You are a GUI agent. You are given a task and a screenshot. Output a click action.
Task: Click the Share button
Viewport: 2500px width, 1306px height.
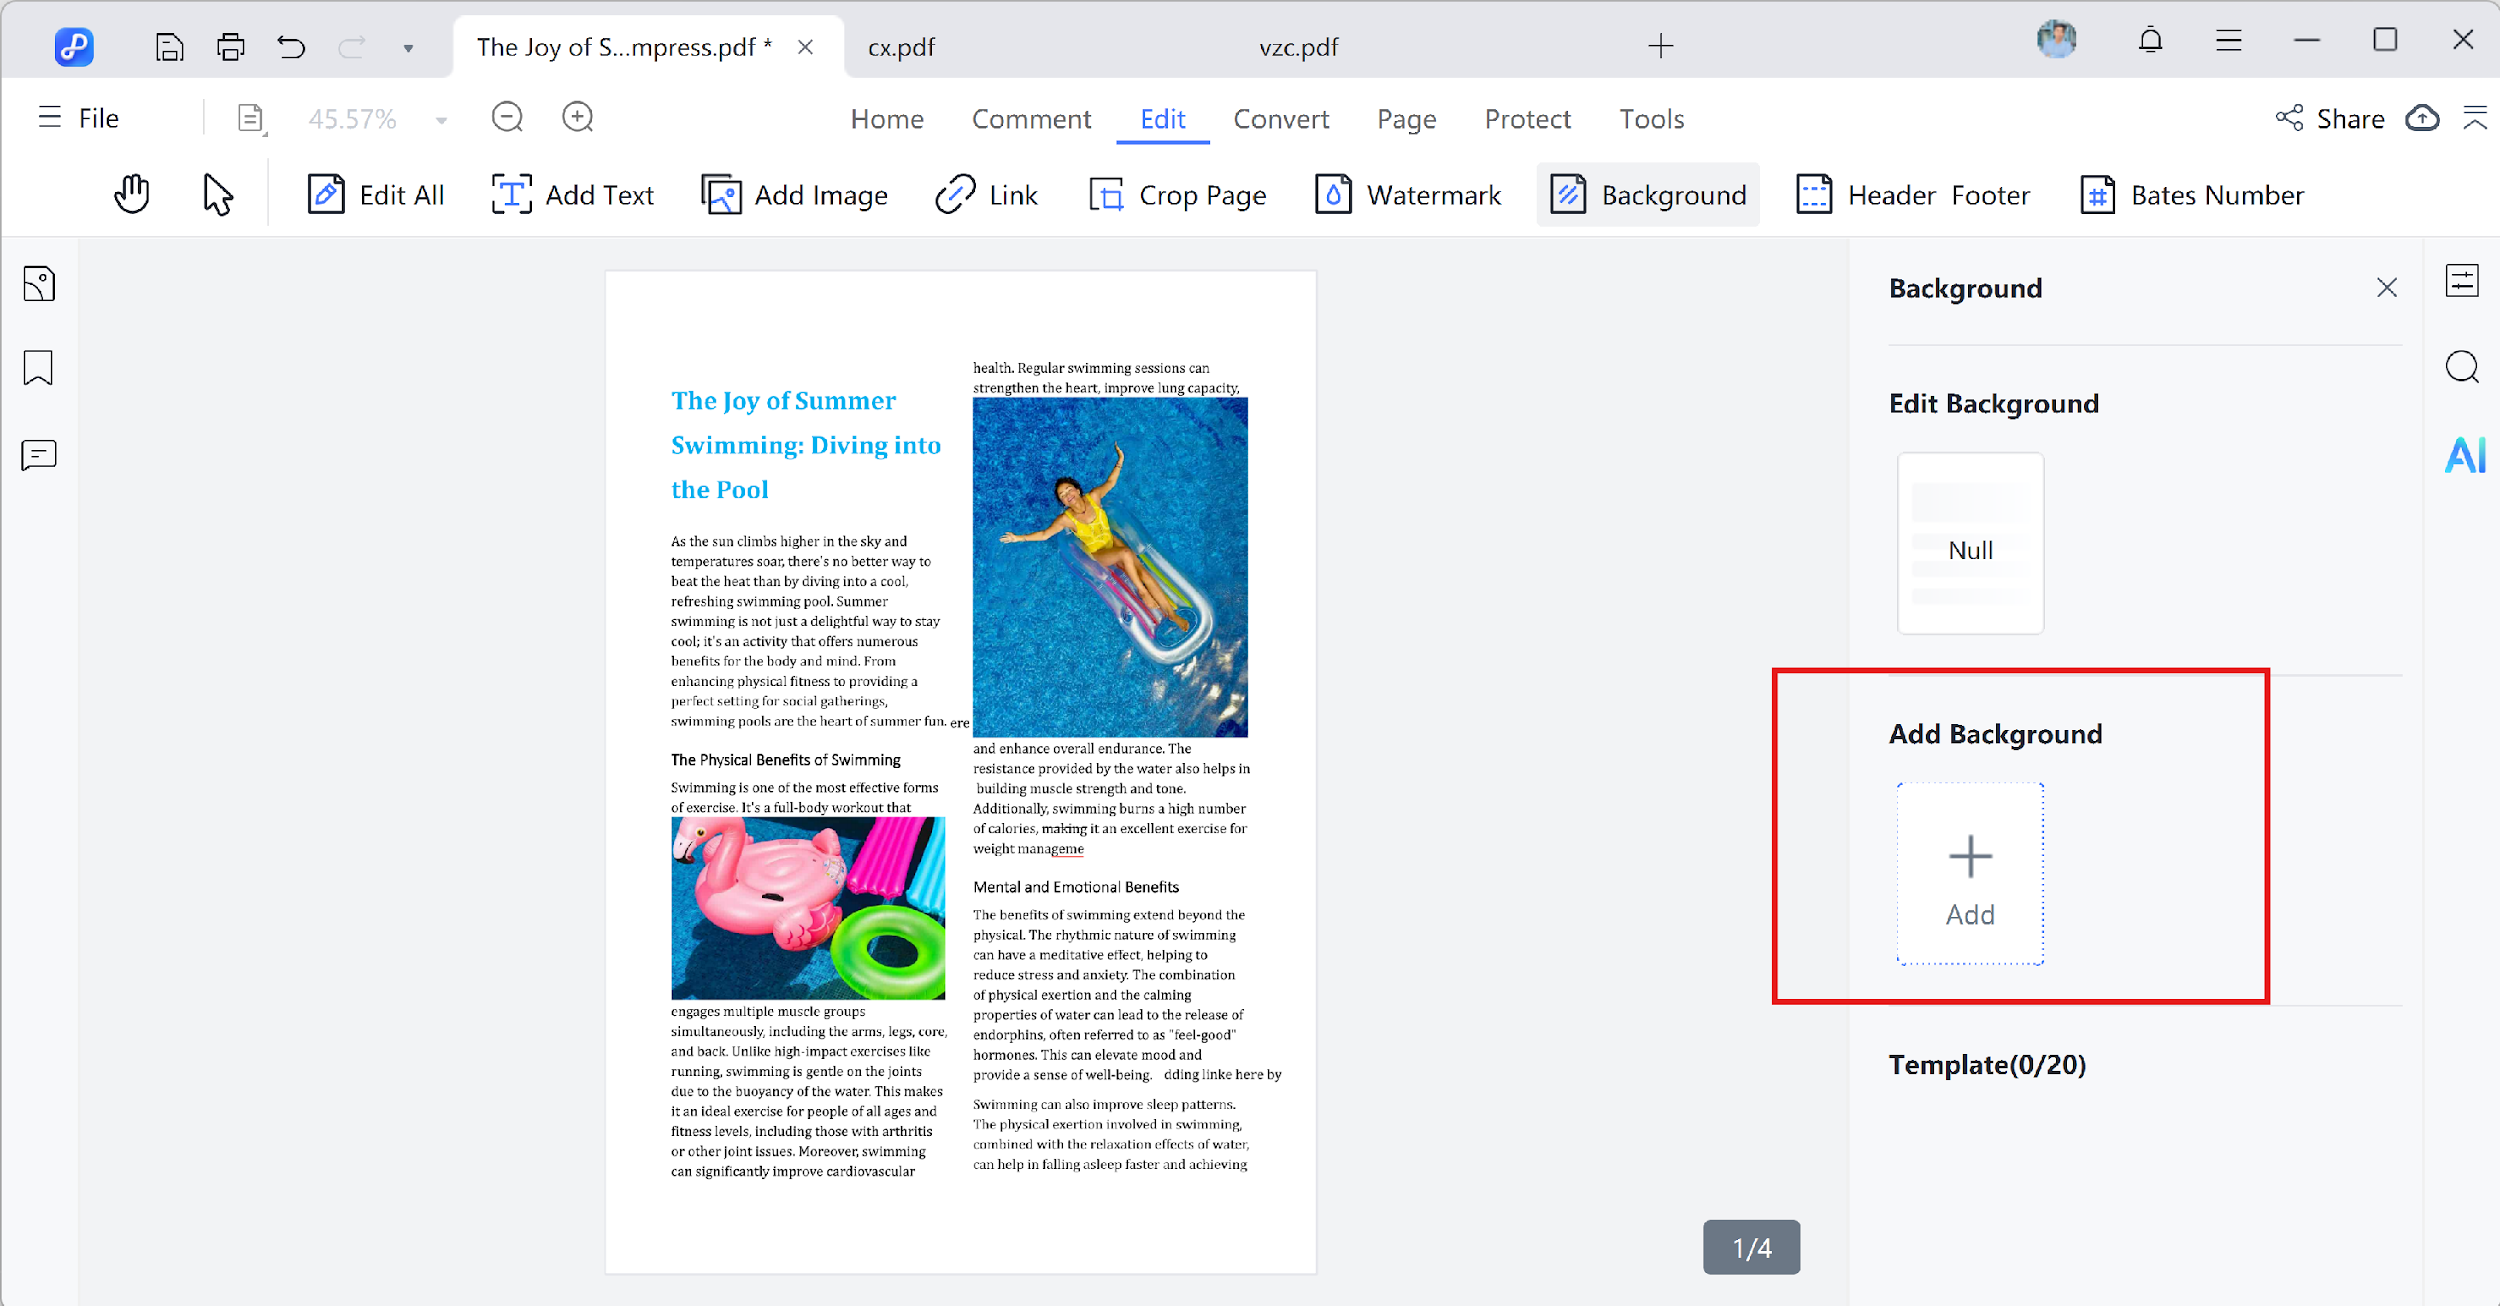click(x=2330, y=119)
